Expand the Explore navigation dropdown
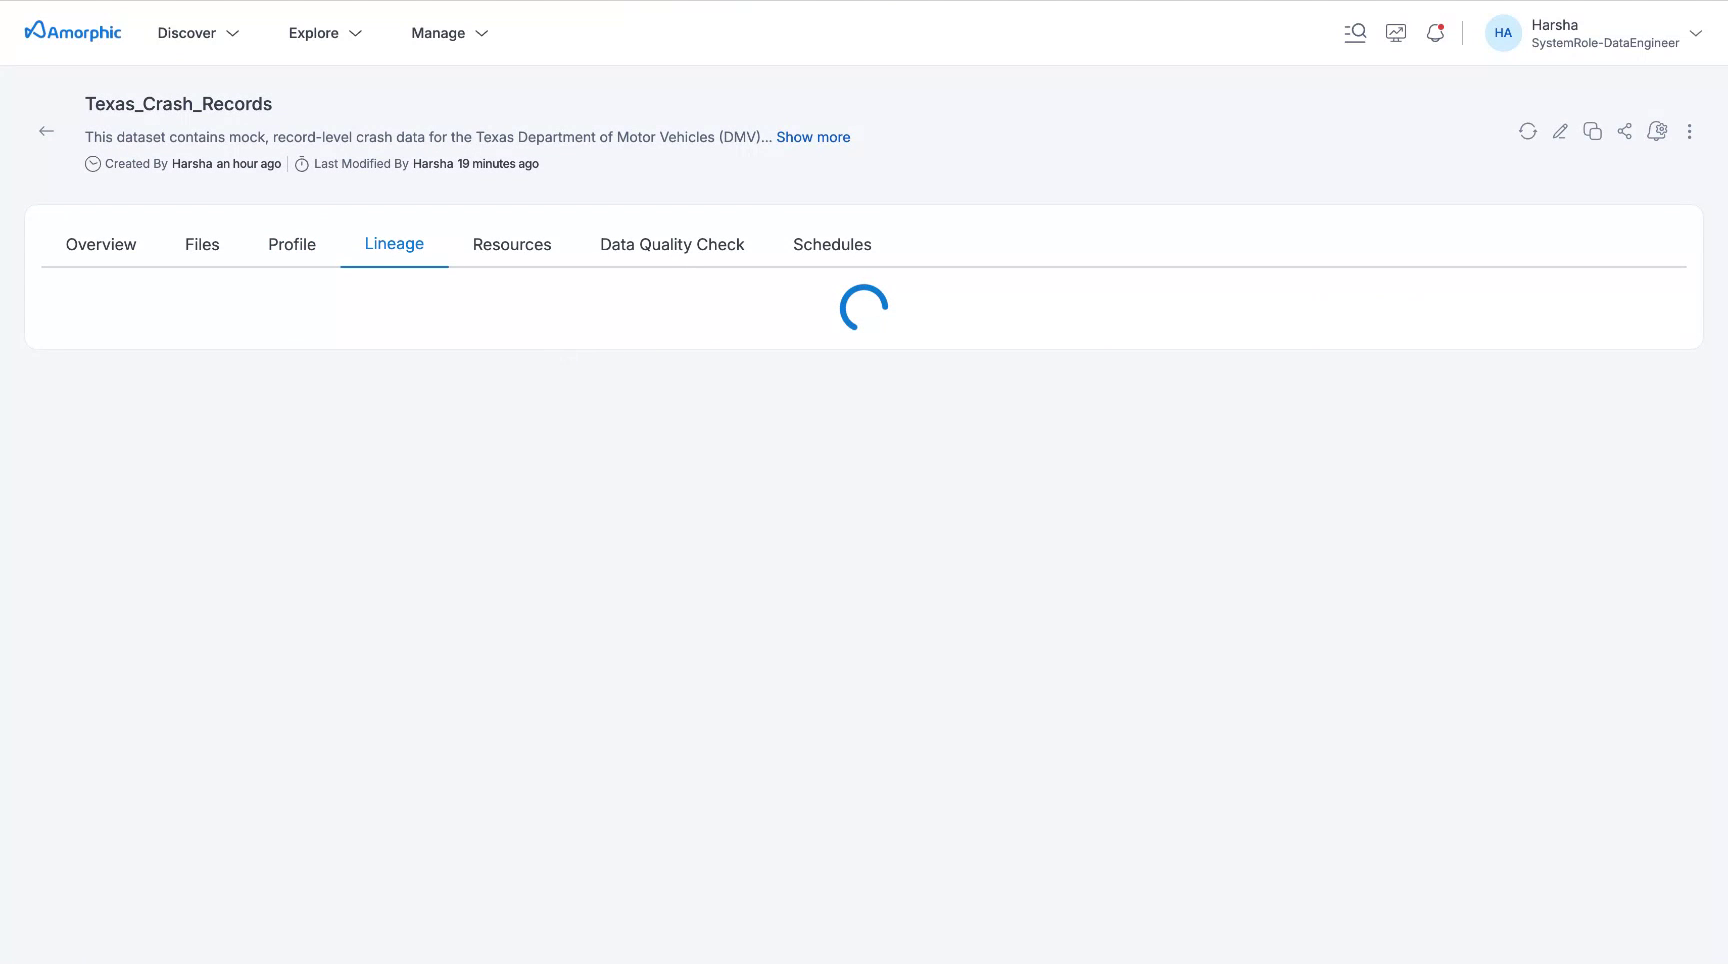The image size is (1728, 964). coord(324,32)
